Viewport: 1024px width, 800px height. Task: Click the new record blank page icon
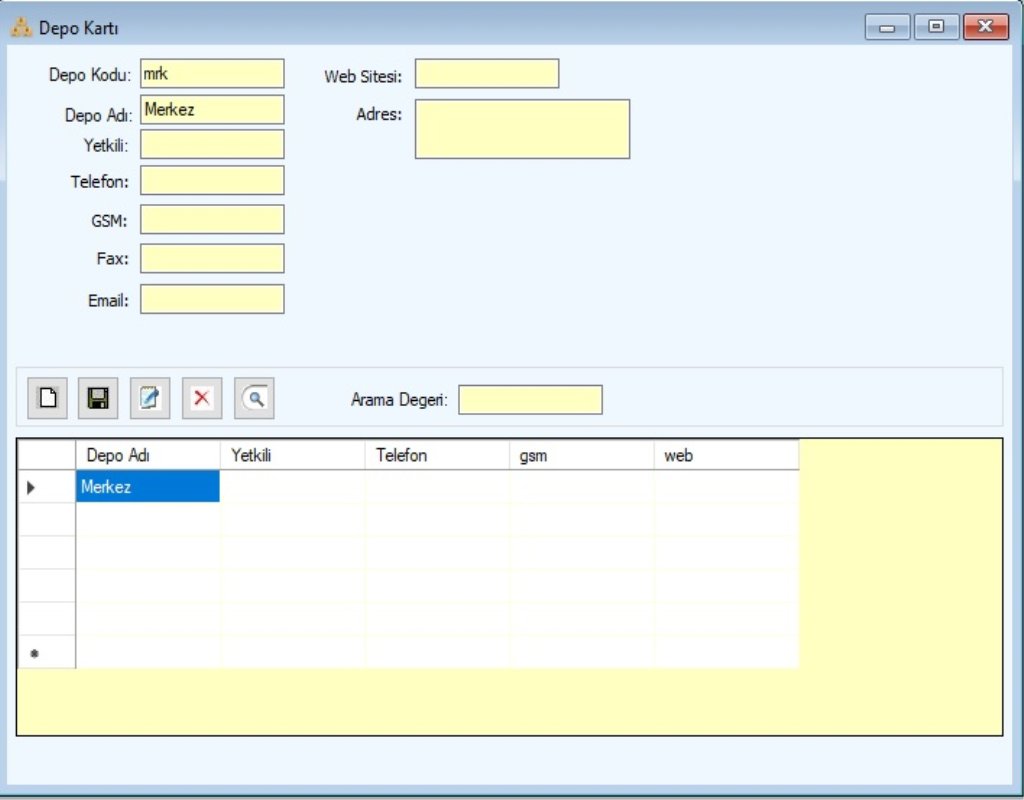pos(47,398)
